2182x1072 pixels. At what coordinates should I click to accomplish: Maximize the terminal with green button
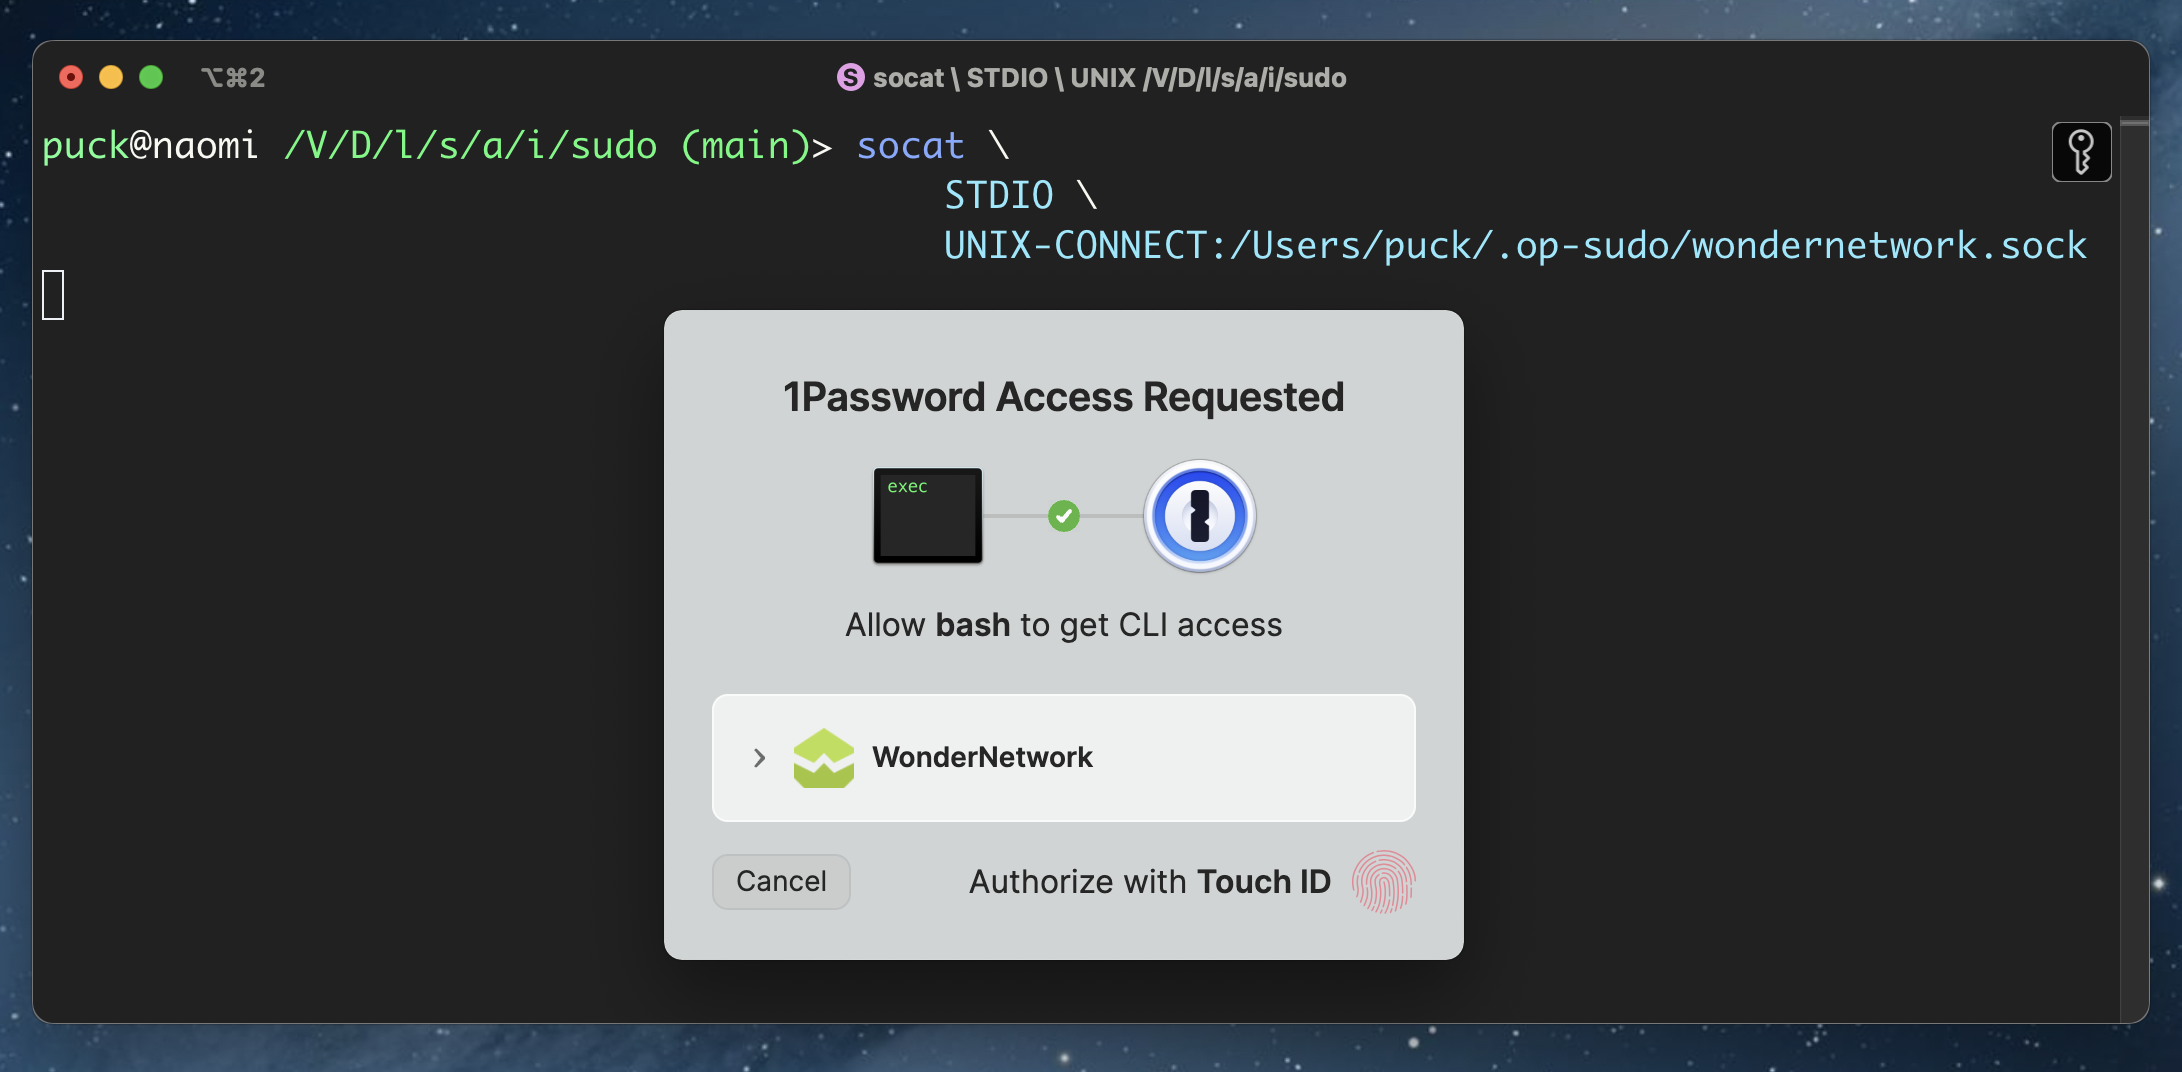pos(151,77)
